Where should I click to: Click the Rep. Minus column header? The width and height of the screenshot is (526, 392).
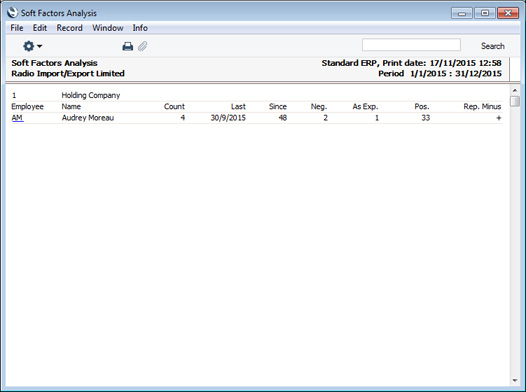pyautogui.click(x=482, y=106)
